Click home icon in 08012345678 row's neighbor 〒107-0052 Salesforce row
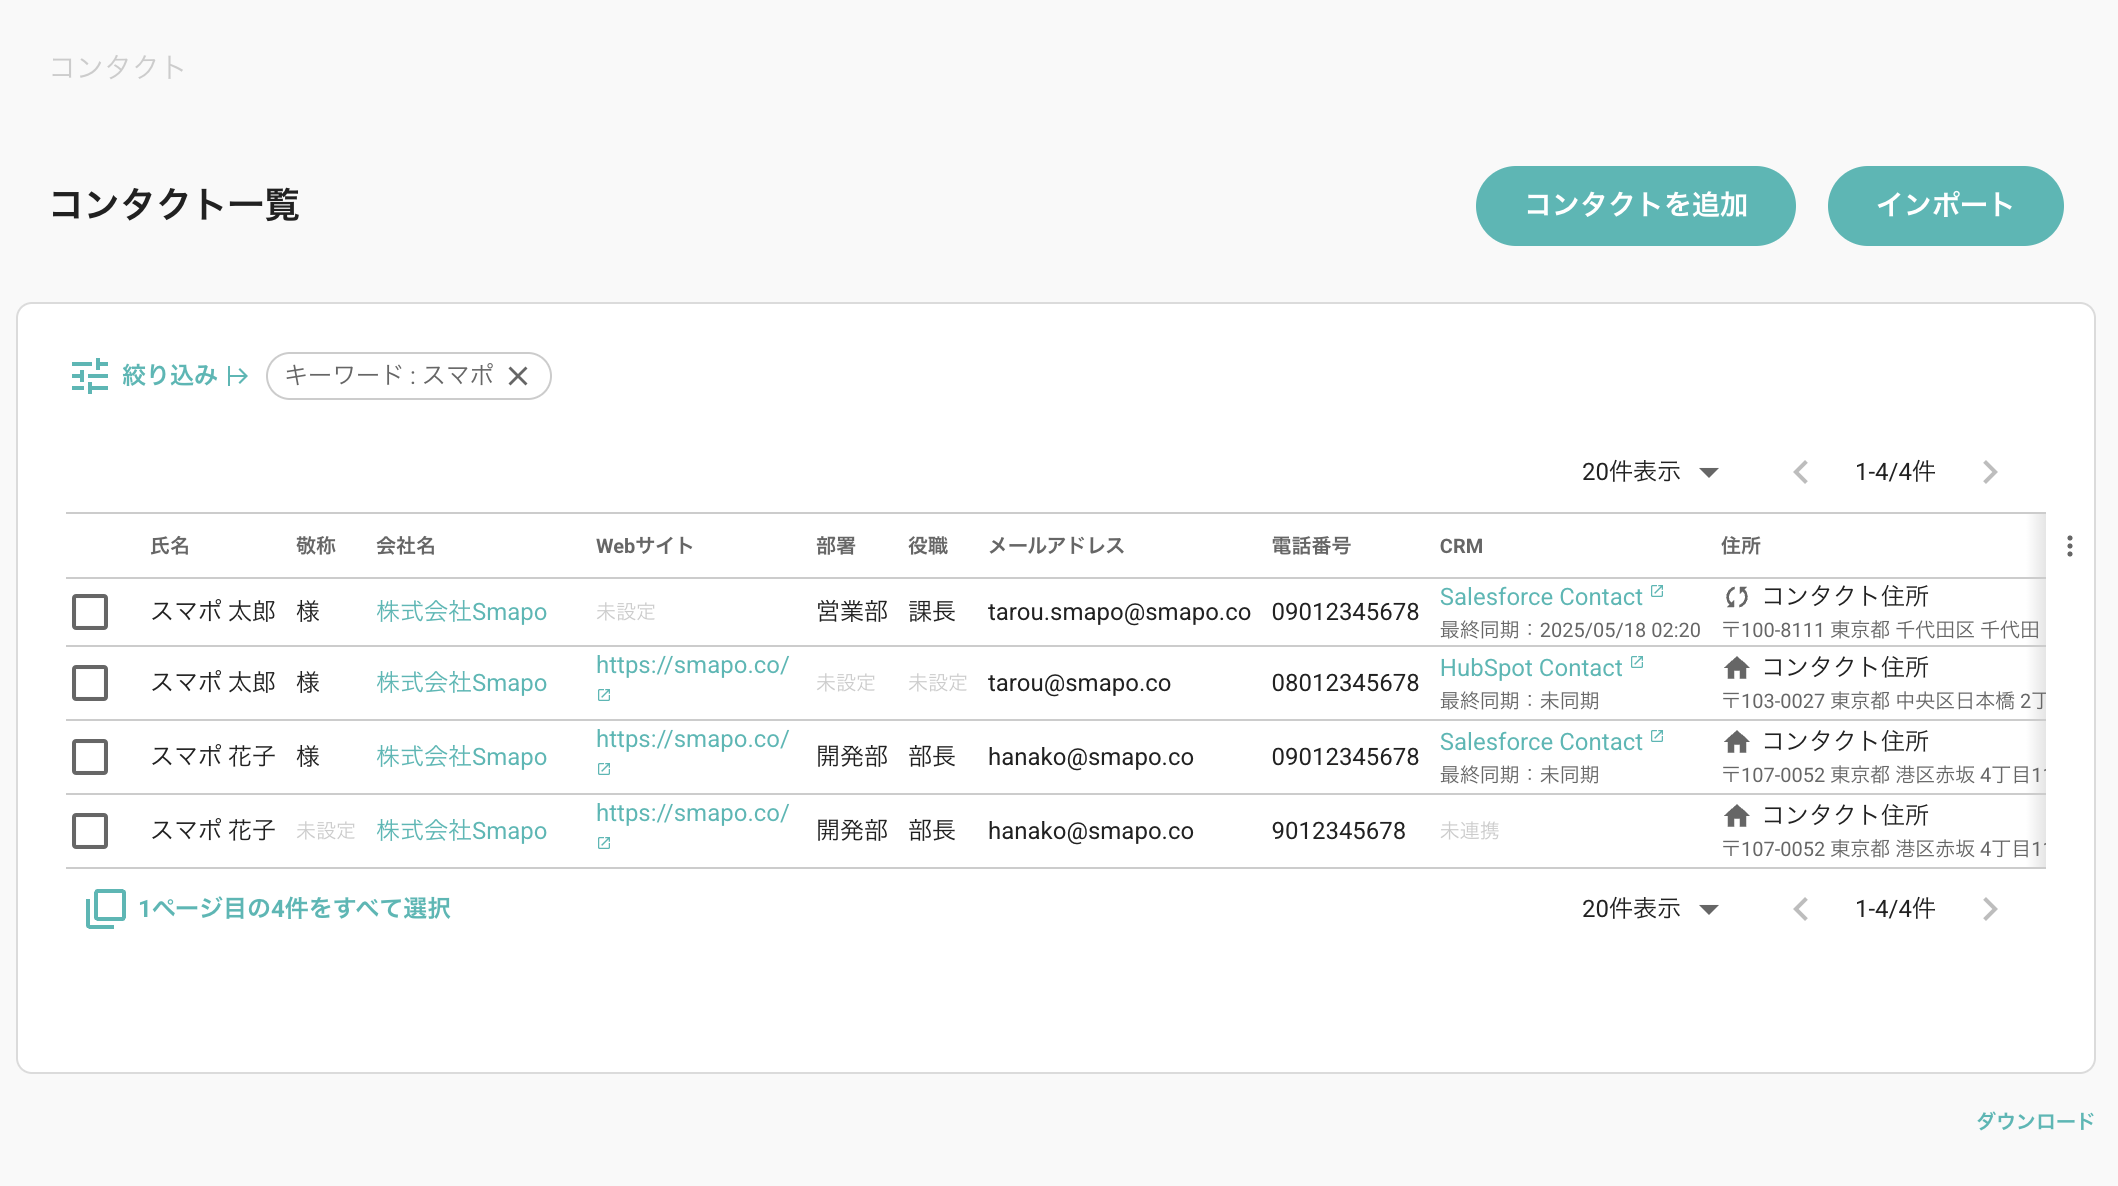Viewport: 2118px width, 1186px height. (x=1737, y=742)
